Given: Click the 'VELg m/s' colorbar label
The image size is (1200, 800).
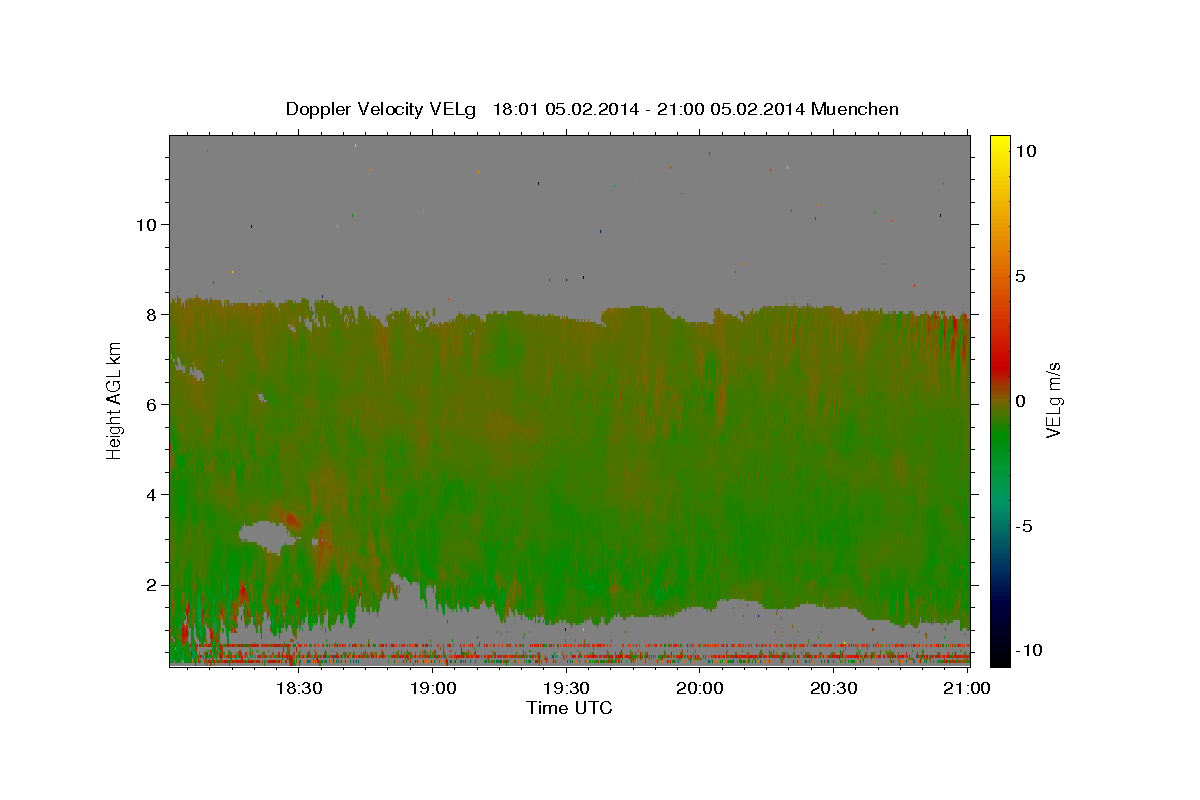Looking at the screenshot, I should coord(1053,400).
